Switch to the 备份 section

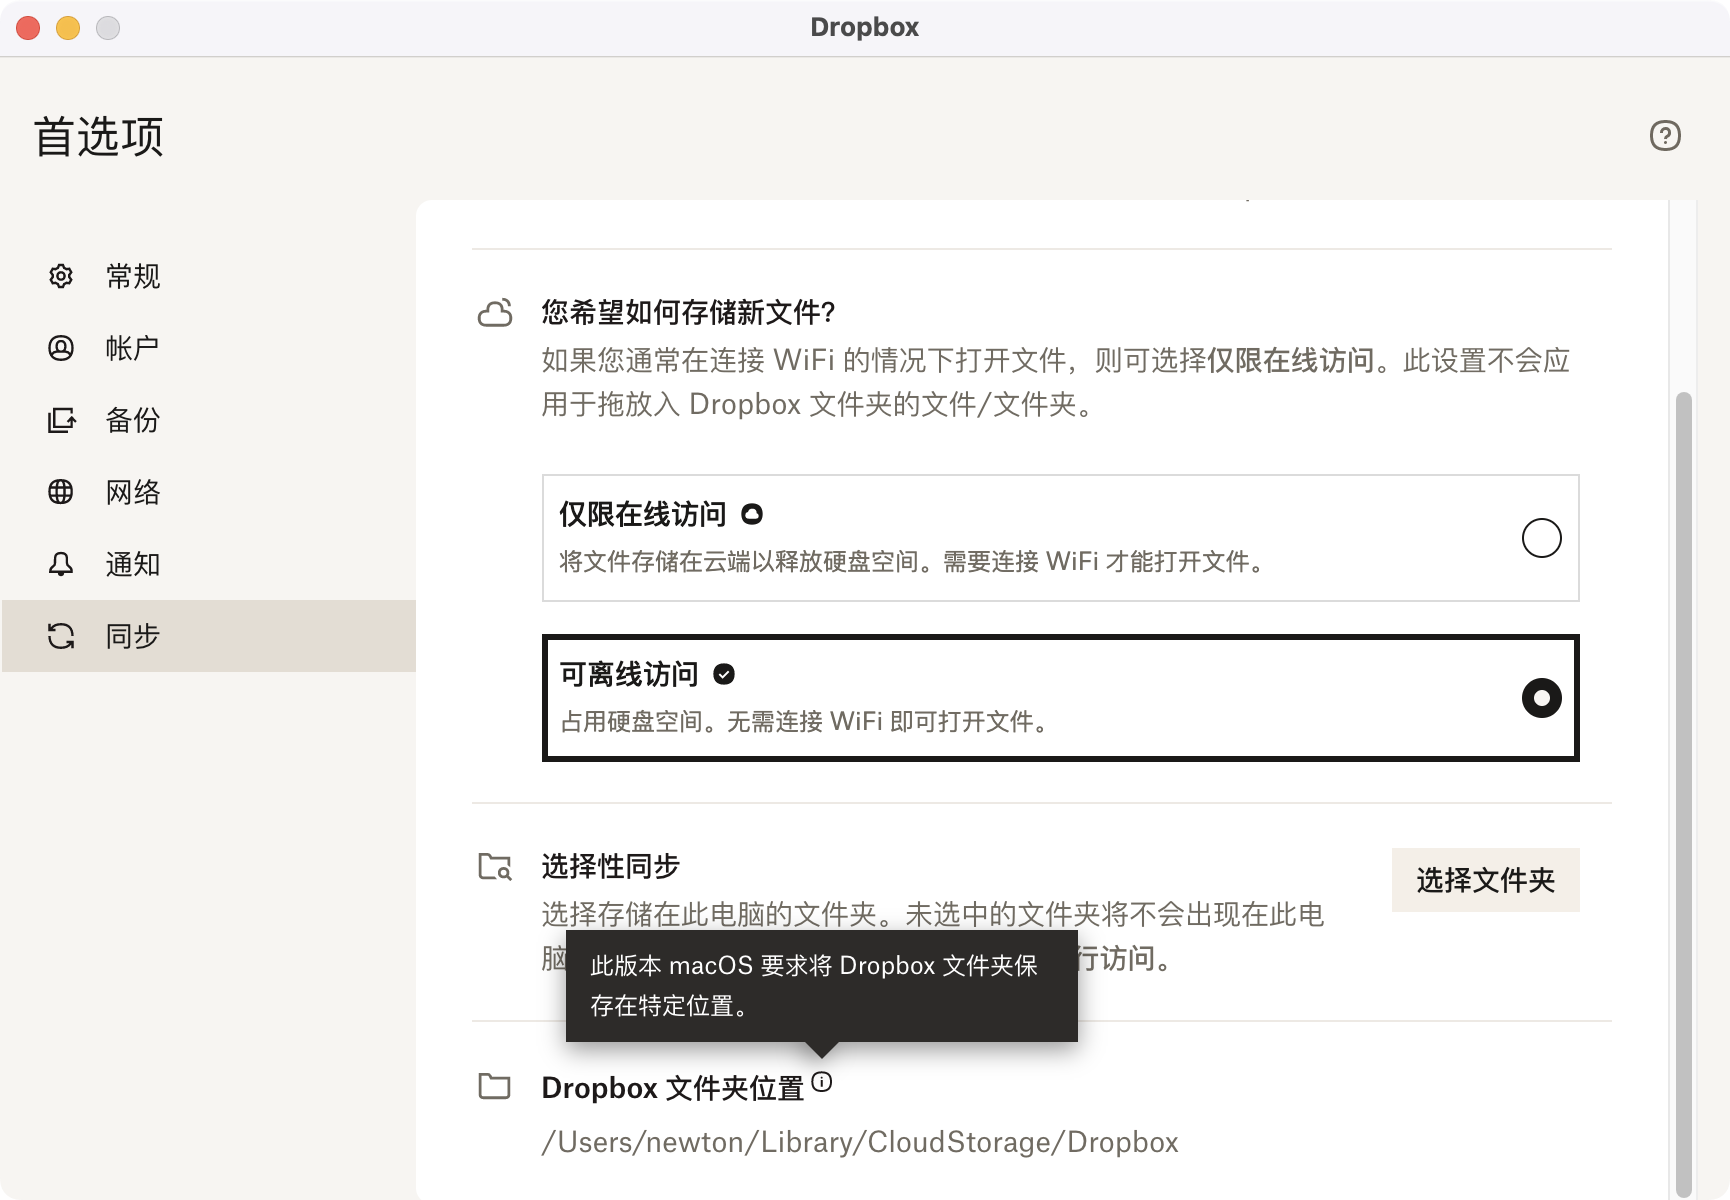[x=208, y=420]
